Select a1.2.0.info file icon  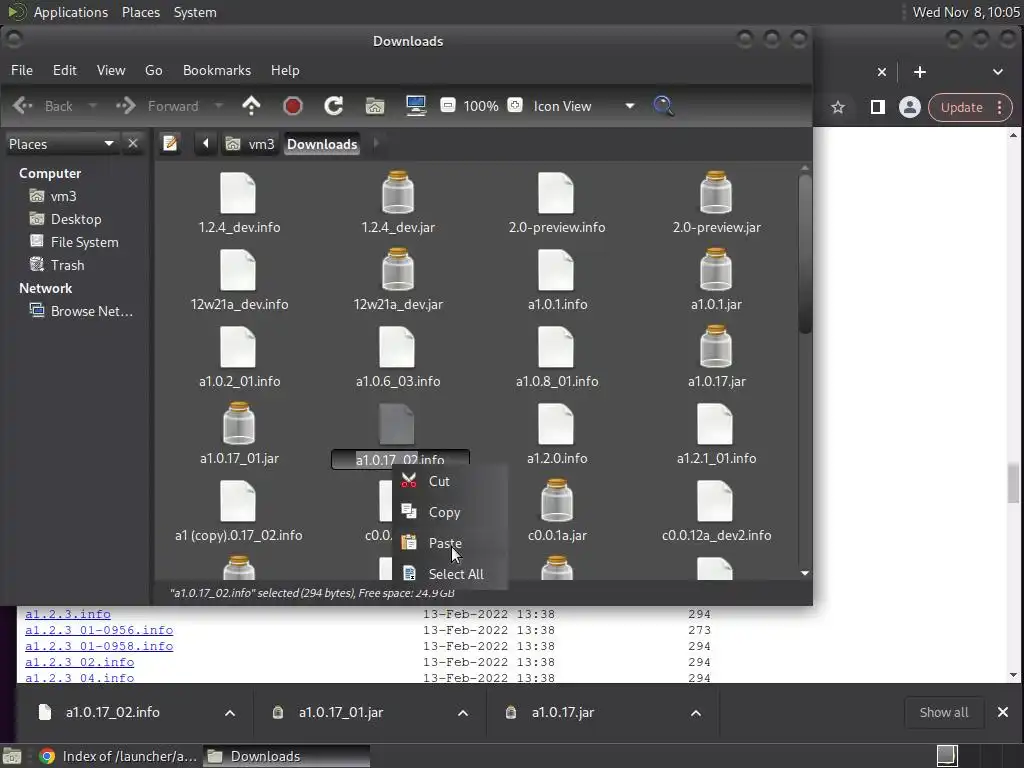pyautogui.click(x=556, y=423)
